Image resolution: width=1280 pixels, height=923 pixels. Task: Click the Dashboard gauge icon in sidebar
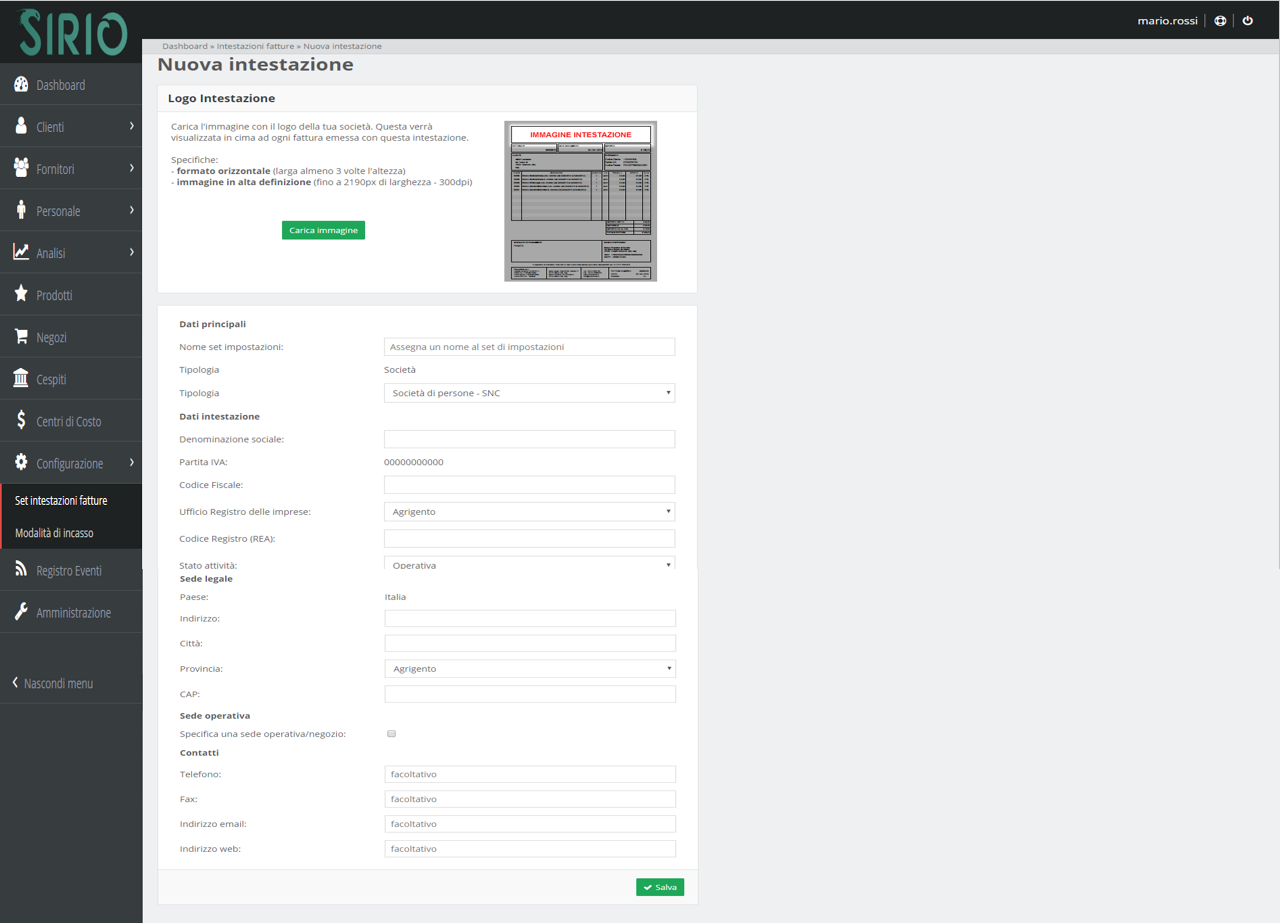click(21, 85)
